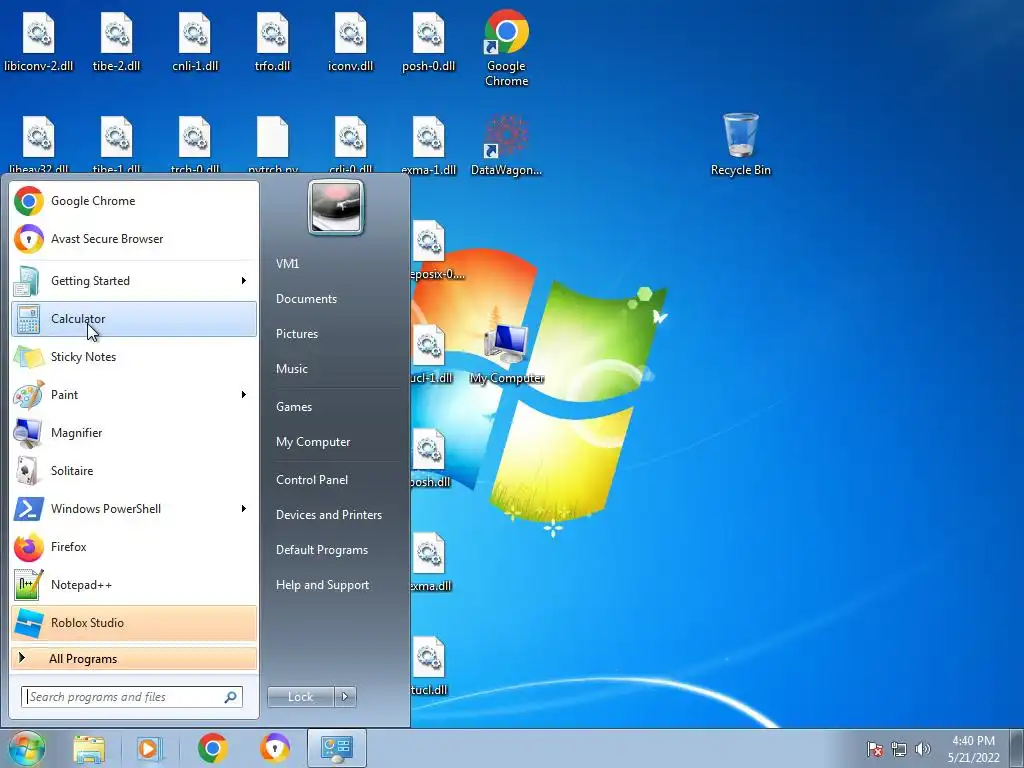Expand the Paint jump list arrow
The image size is (1024, 768).
coord(244,394)
